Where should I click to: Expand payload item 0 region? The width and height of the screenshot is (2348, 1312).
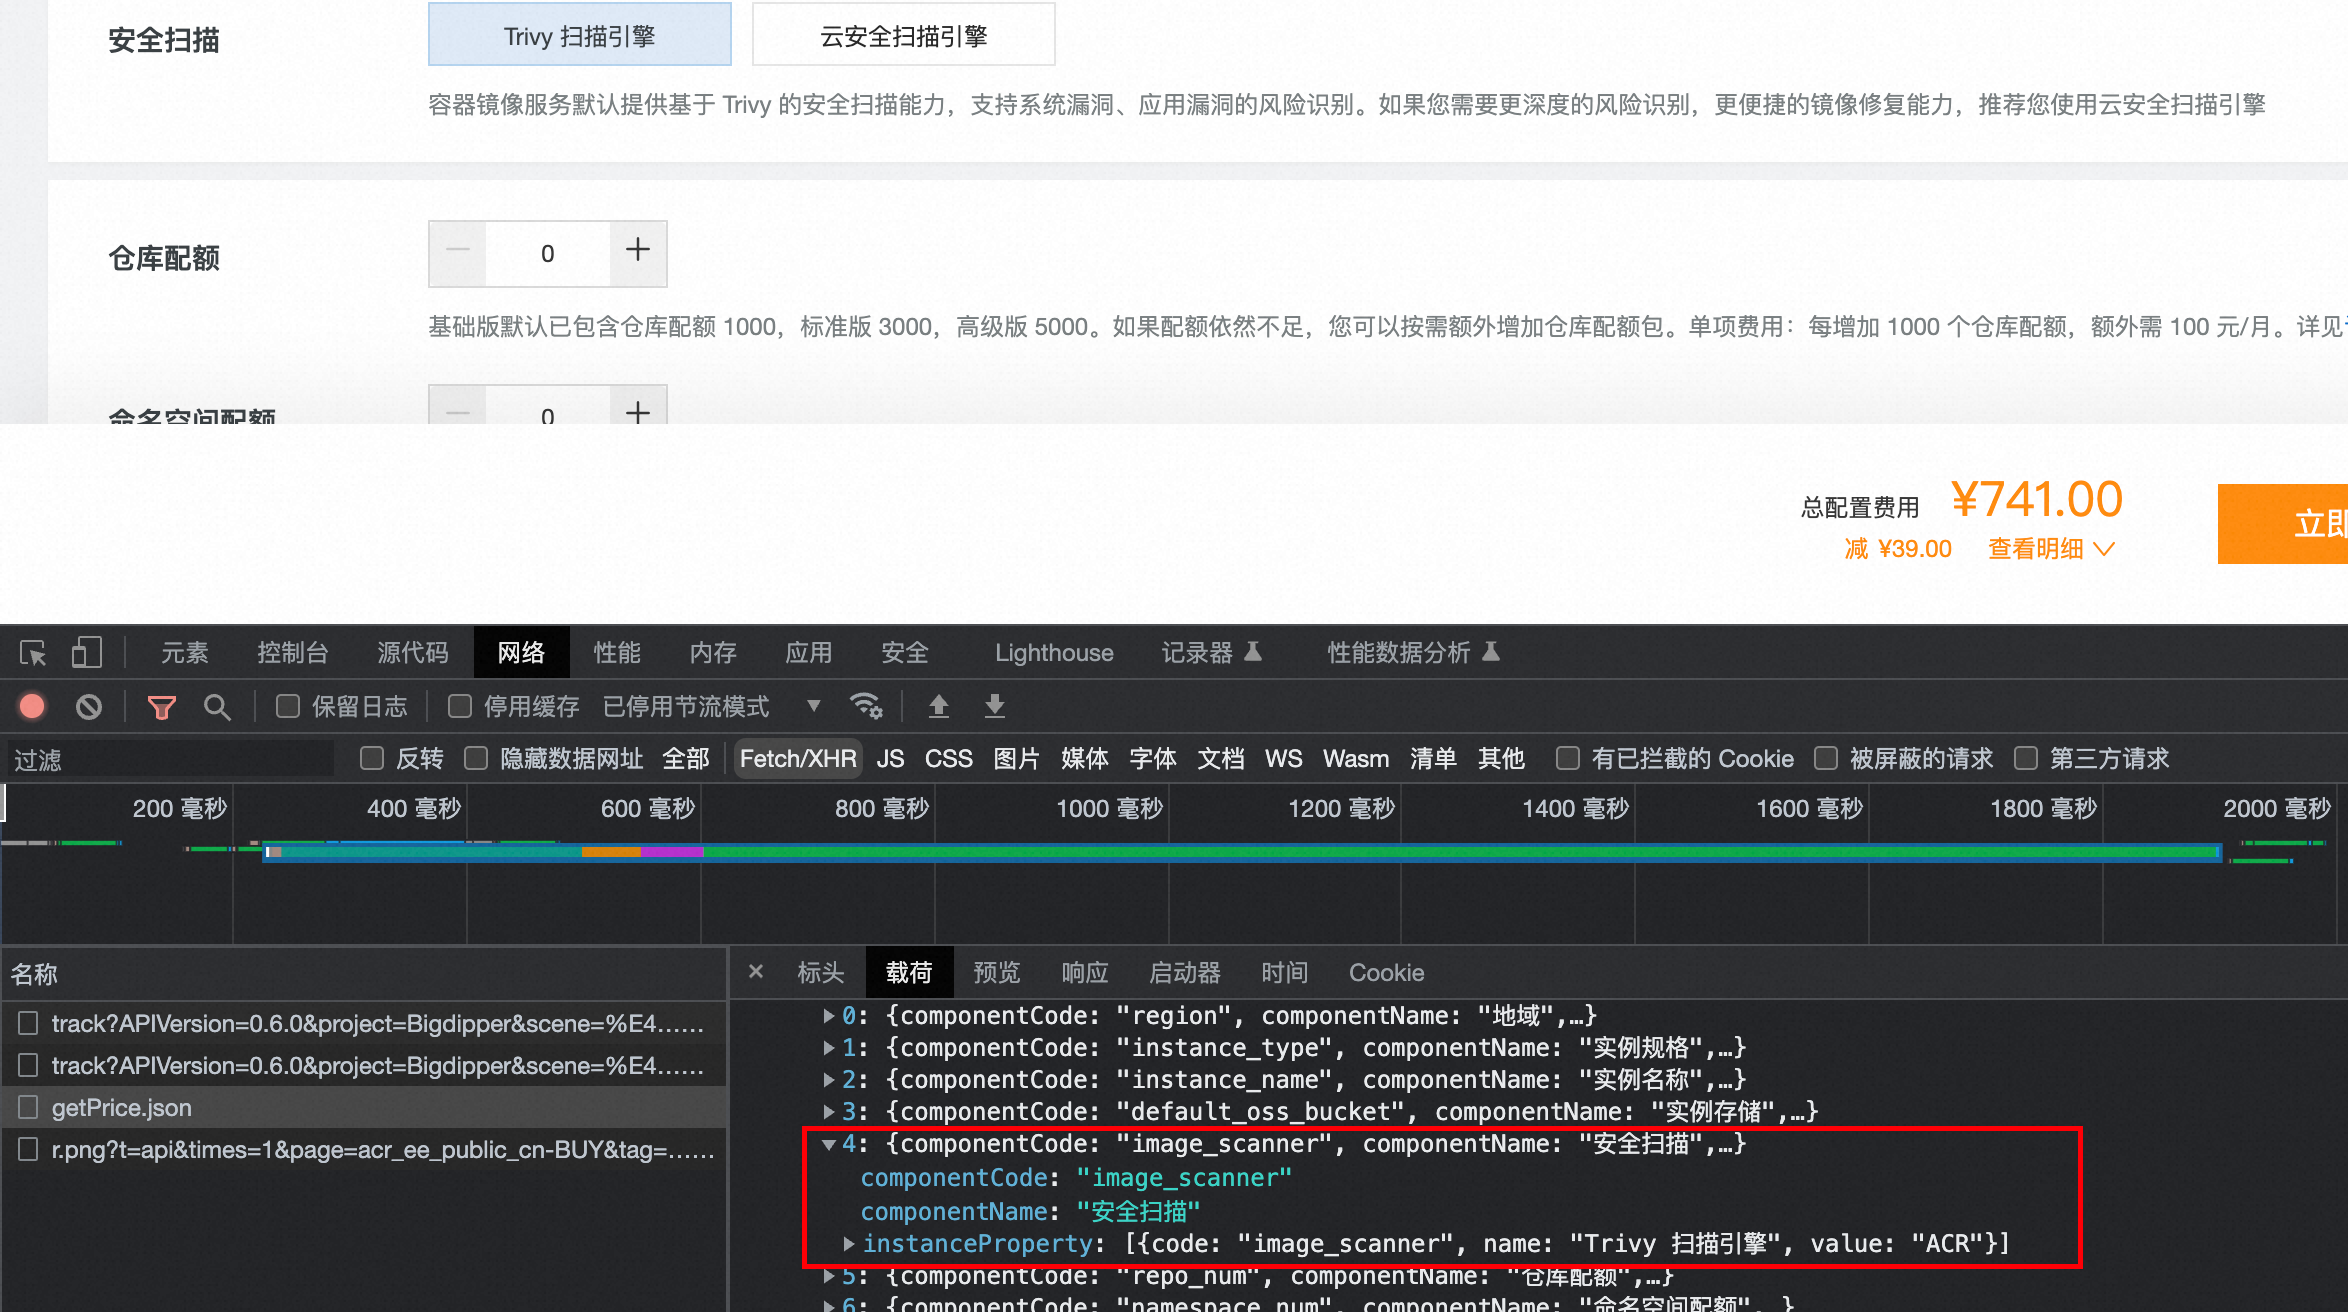tap(828, 1016)
